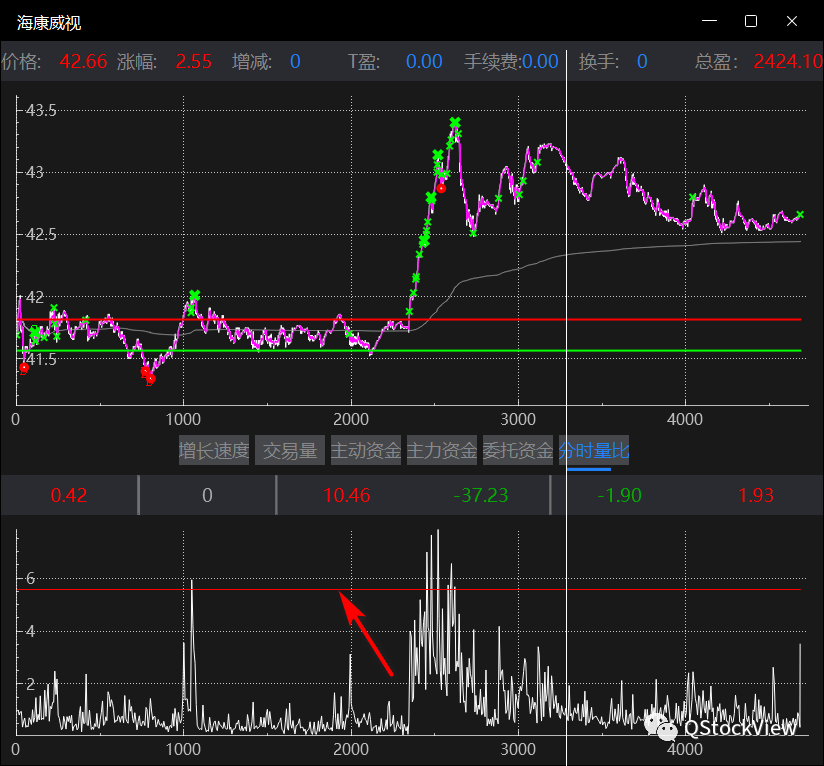Click the 0.42 value in indicator bar
Screen dimensions: 824x766
[69, 495]
